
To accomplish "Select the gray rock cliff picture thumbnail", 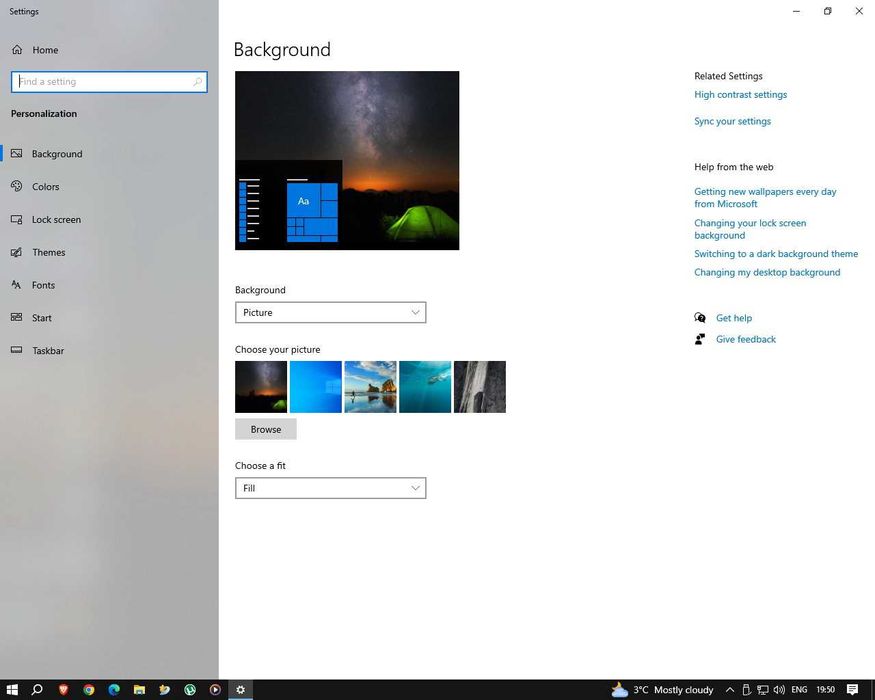I will coord(480,387).
